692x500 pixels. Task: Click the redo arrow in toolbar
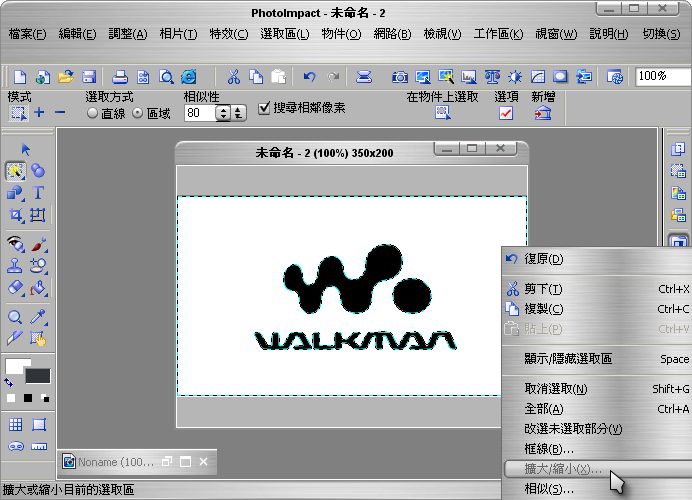click(x=333, y=77)
